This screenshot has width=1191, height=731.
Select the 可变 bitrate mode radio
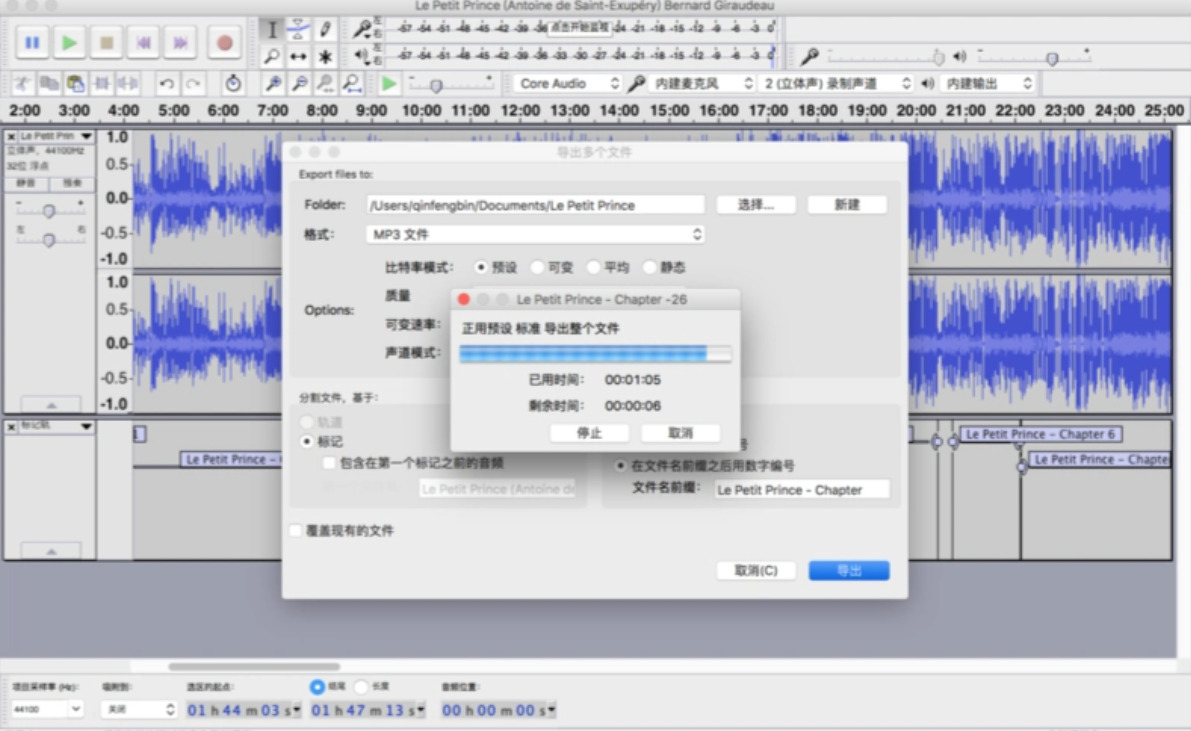tap(537, 267)
